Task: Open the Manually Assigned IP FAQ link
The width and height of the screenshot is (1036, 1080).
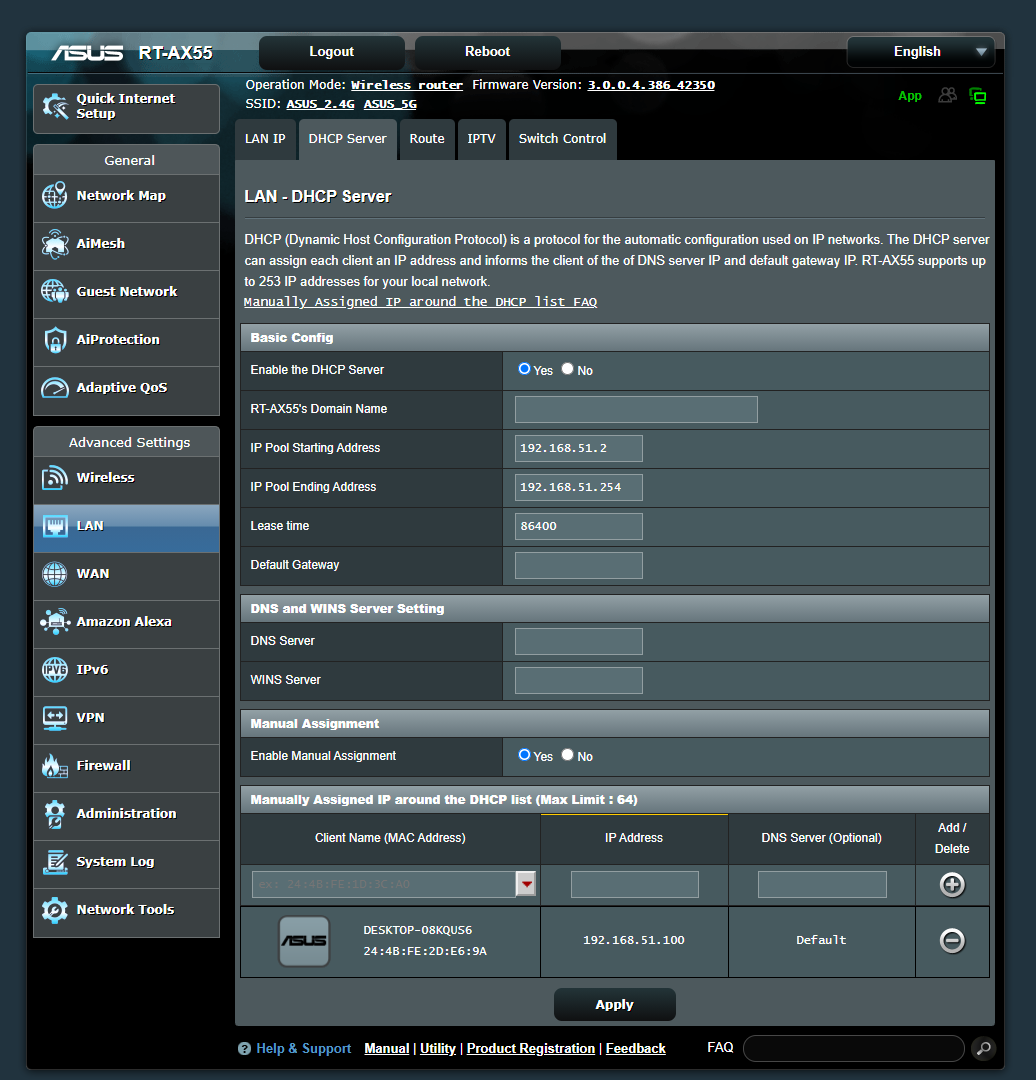Action: tap(420, 302)
